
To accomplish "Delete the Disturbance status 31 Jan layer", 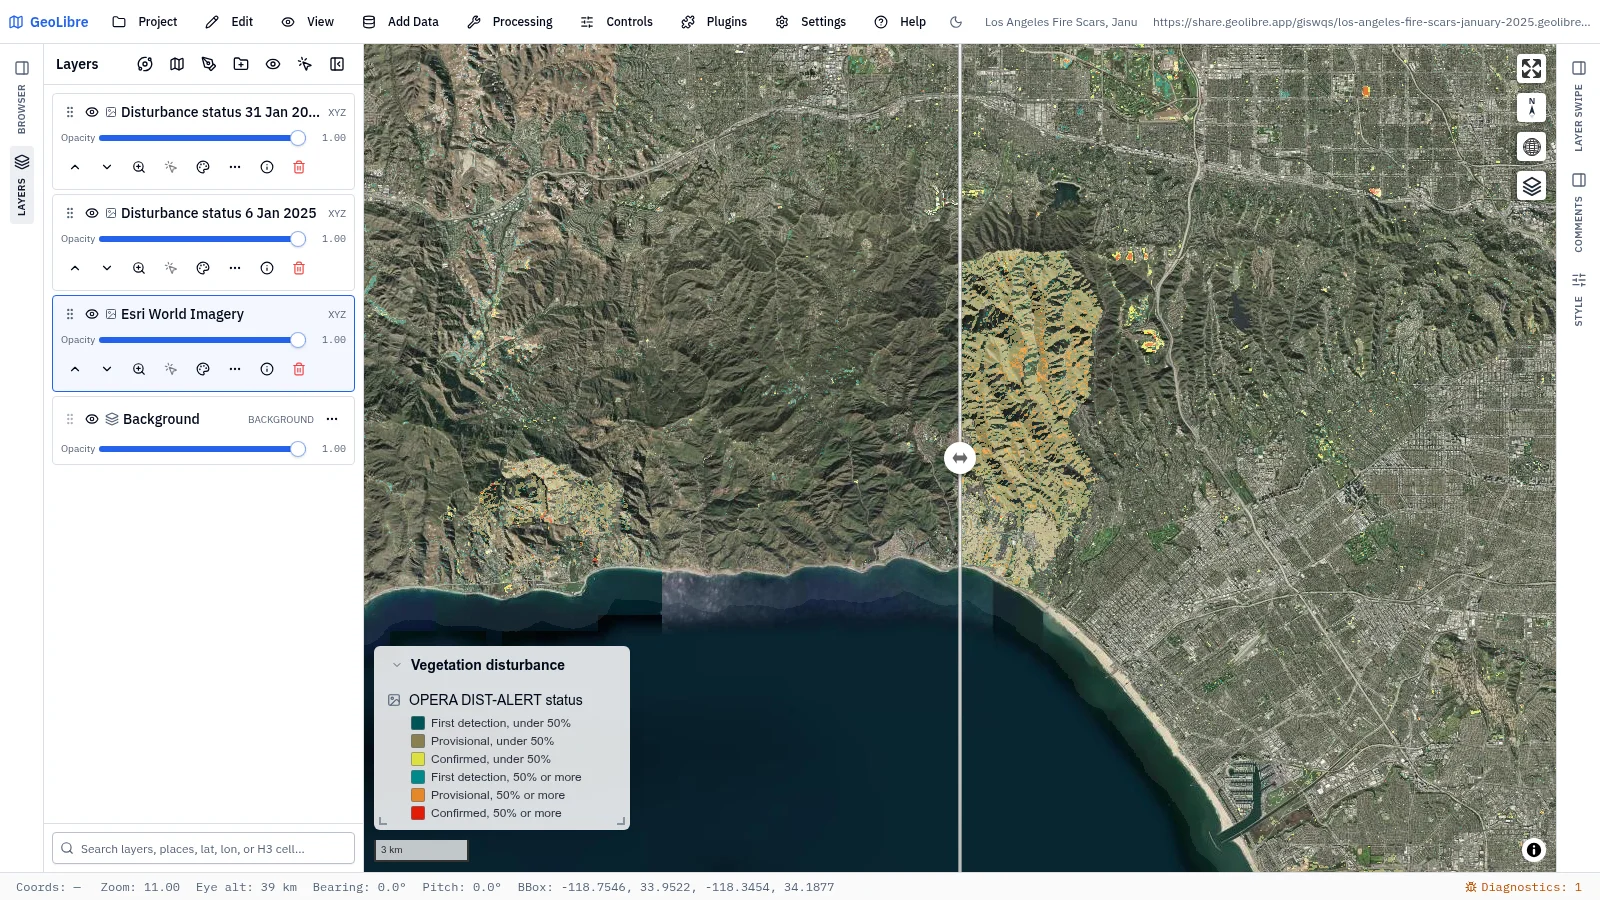I will coord(299,167).
